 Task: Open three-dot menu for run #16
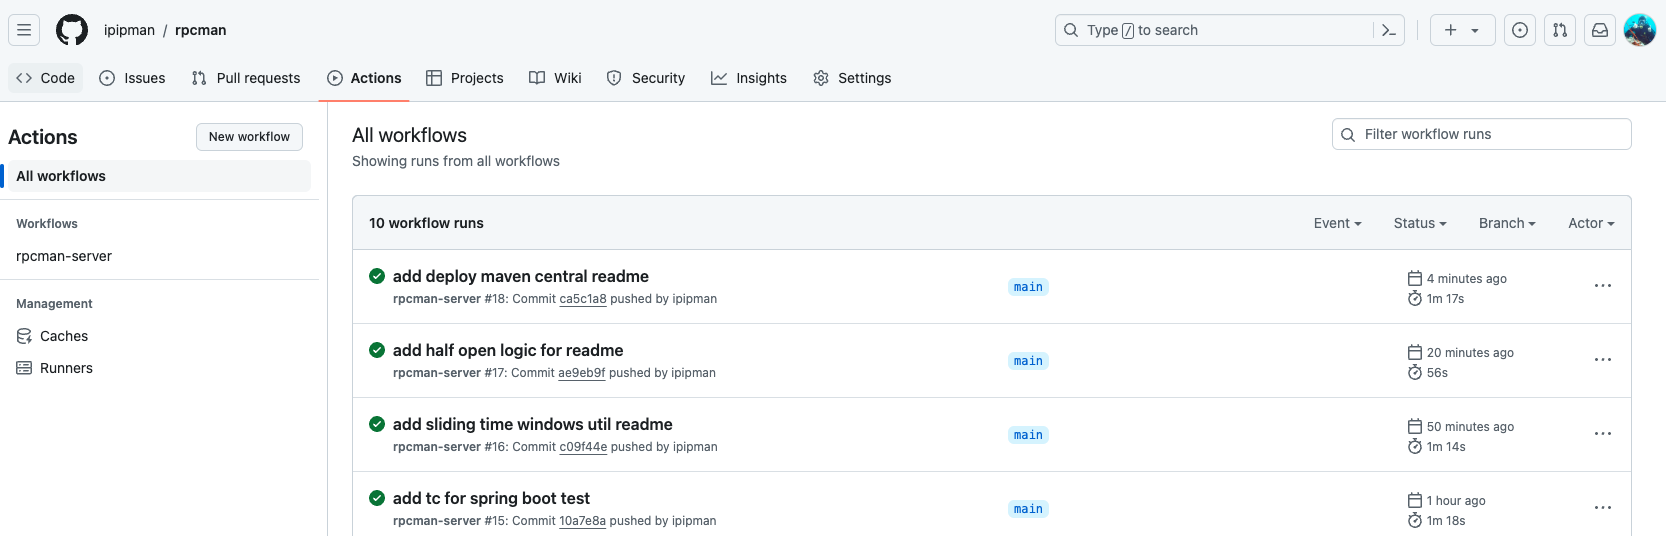pos(1603,434)
